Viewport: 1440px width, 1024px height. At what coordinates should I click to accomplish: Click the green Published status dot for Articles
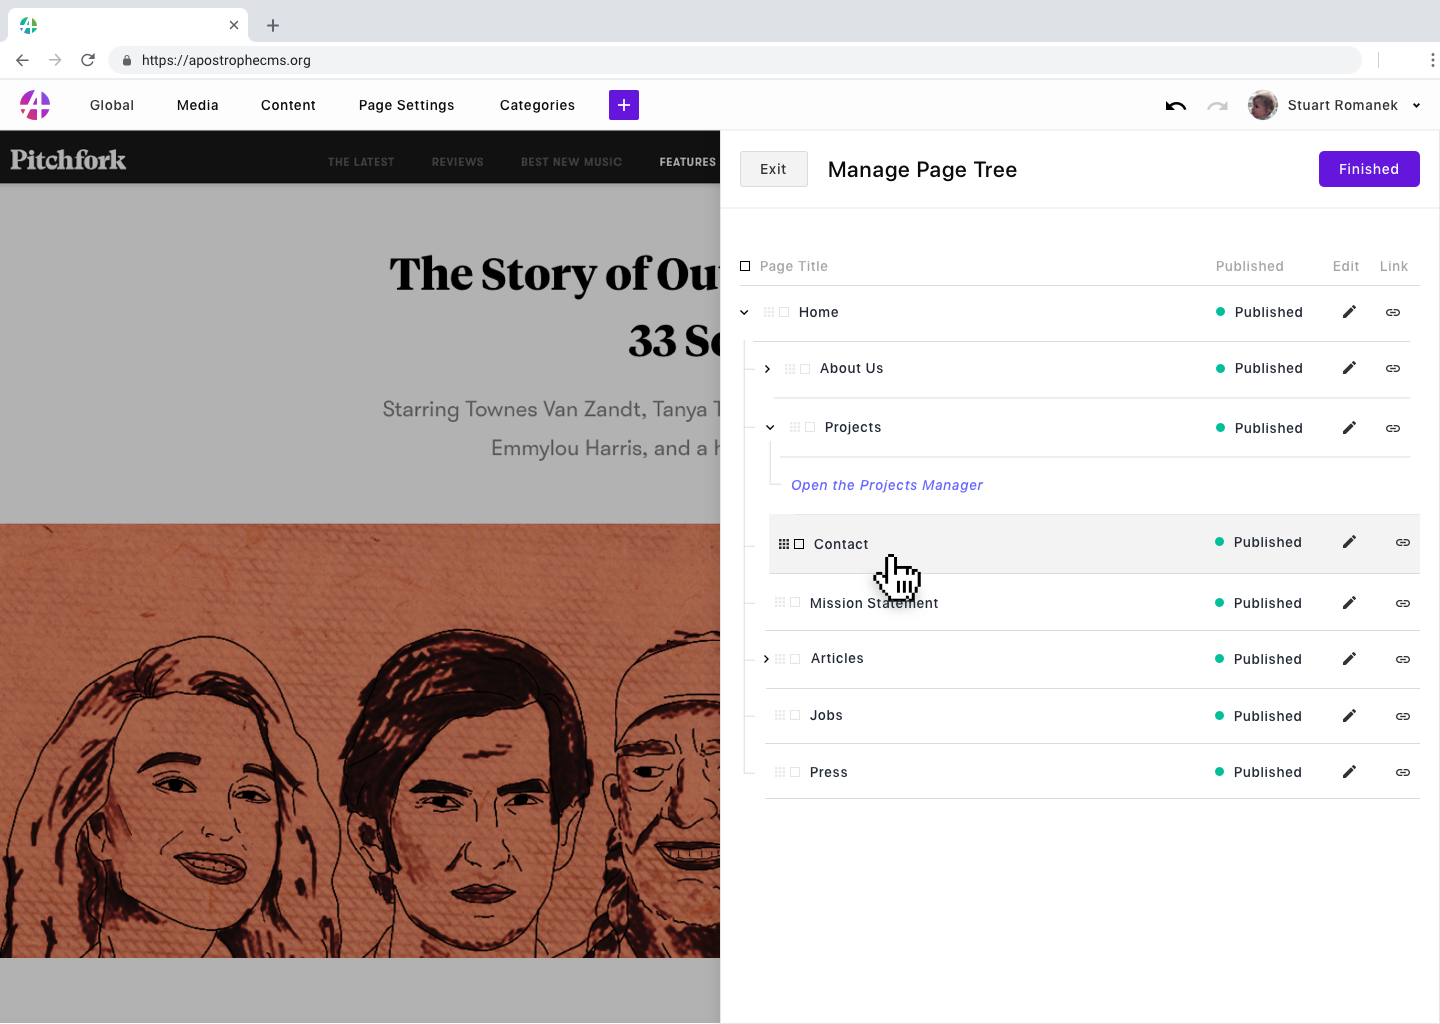click(x=1219, y=659)
